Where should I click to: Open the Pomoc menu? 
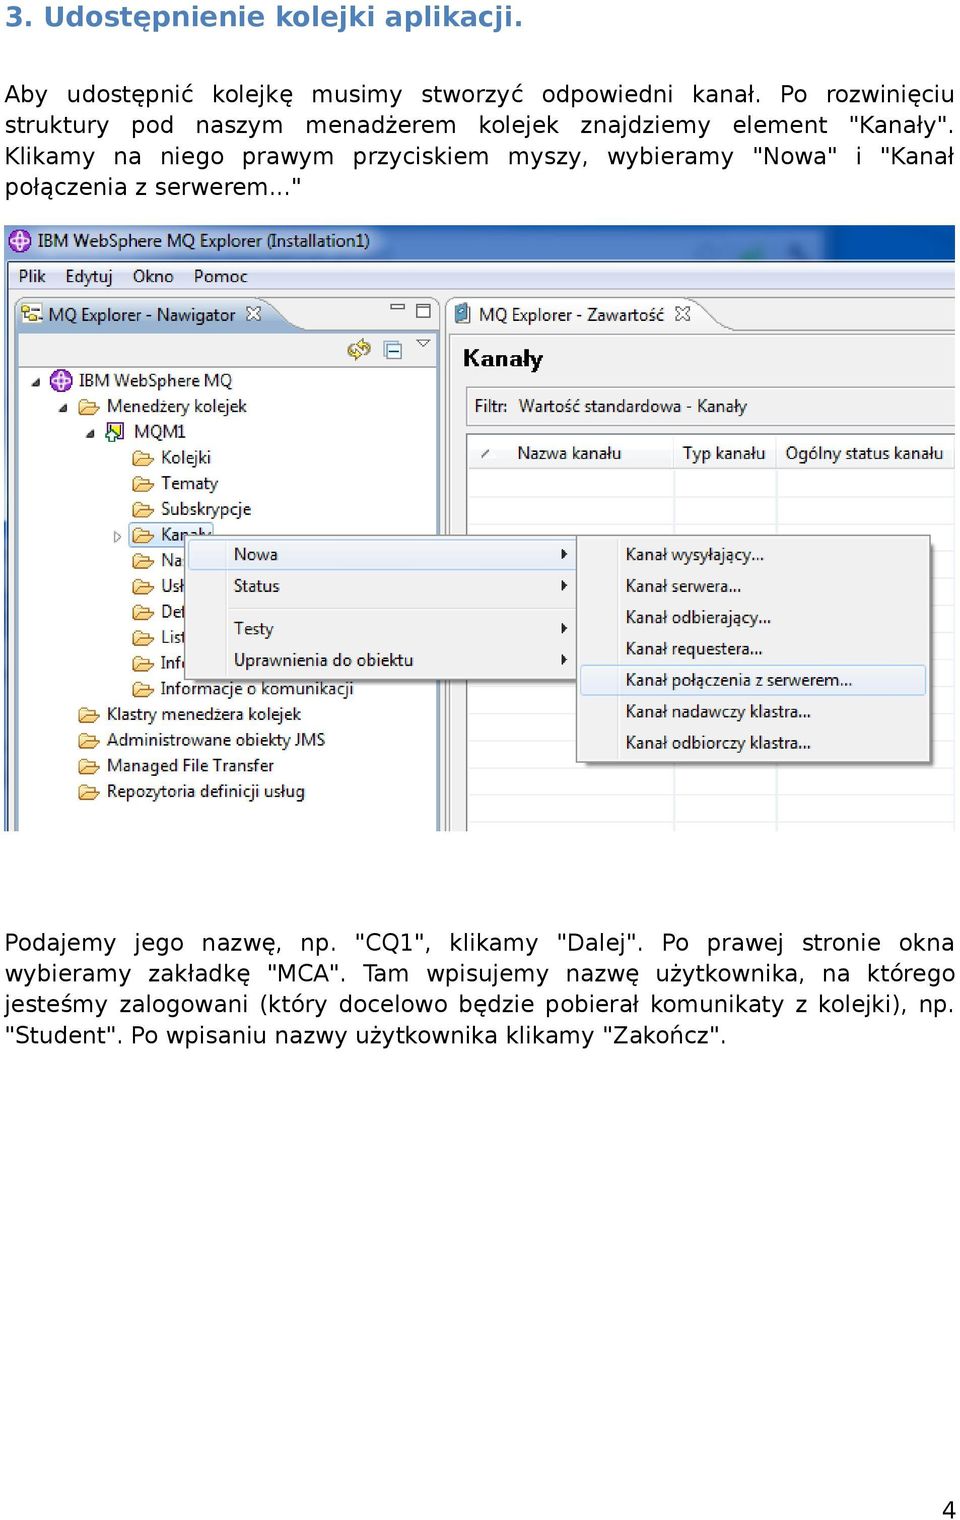pyautogui.click(x=220, y=276)
